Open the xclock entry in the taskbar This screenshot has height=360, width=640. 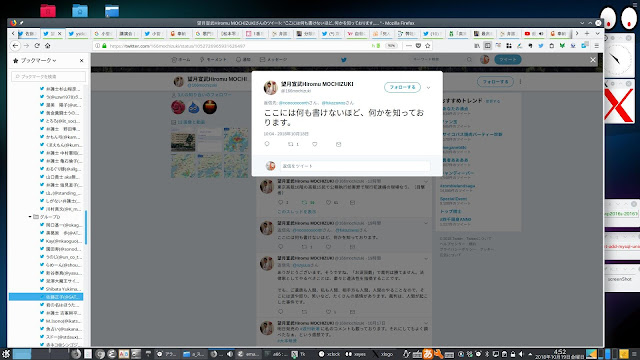(330, 354)
